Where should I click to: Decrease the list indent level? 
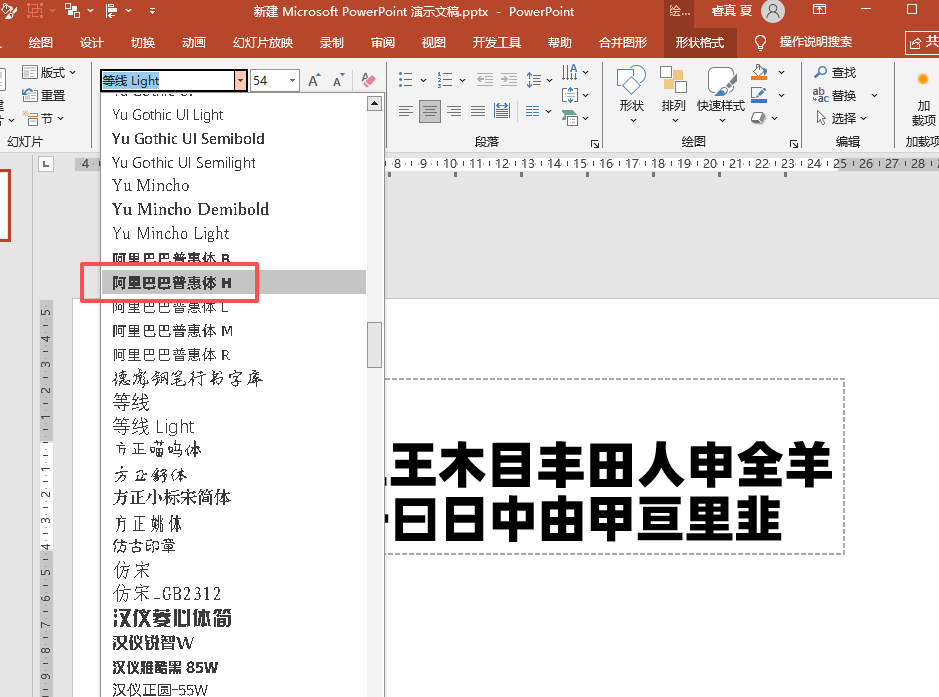pos(485,80)
